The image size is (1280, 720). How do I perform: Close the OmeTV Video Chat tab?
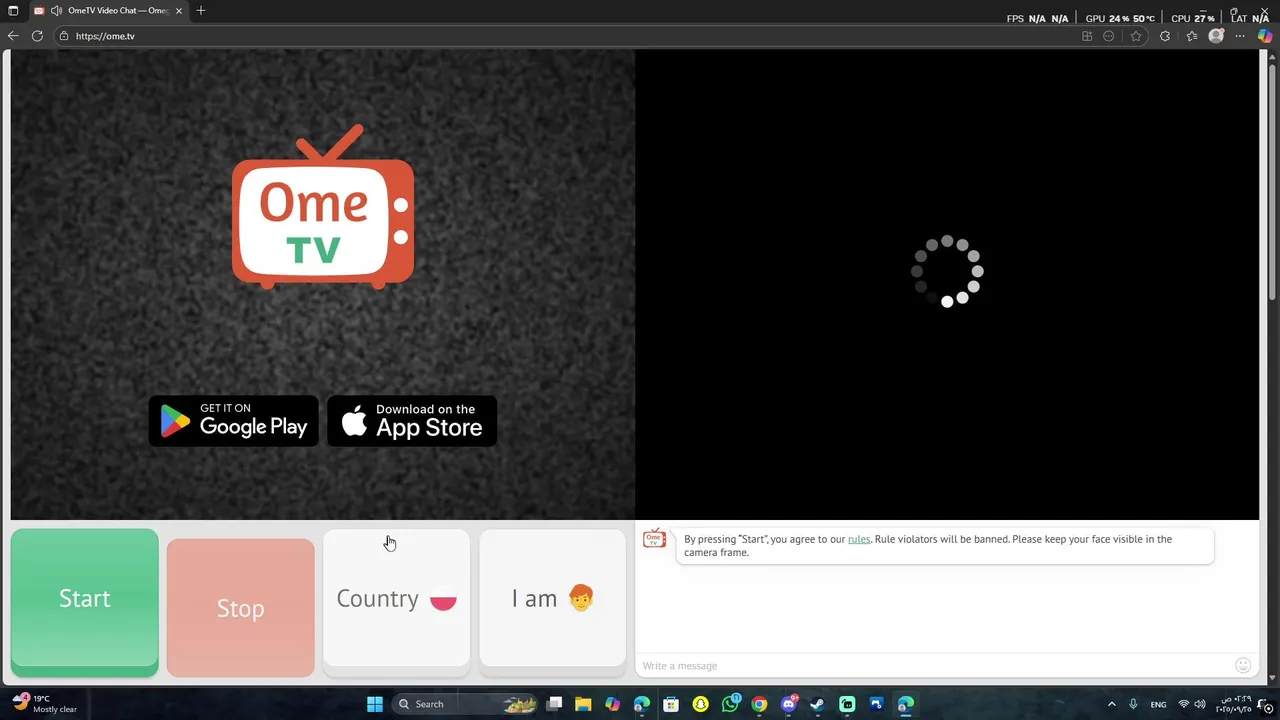pyautogui.click(x=179, y=11)
